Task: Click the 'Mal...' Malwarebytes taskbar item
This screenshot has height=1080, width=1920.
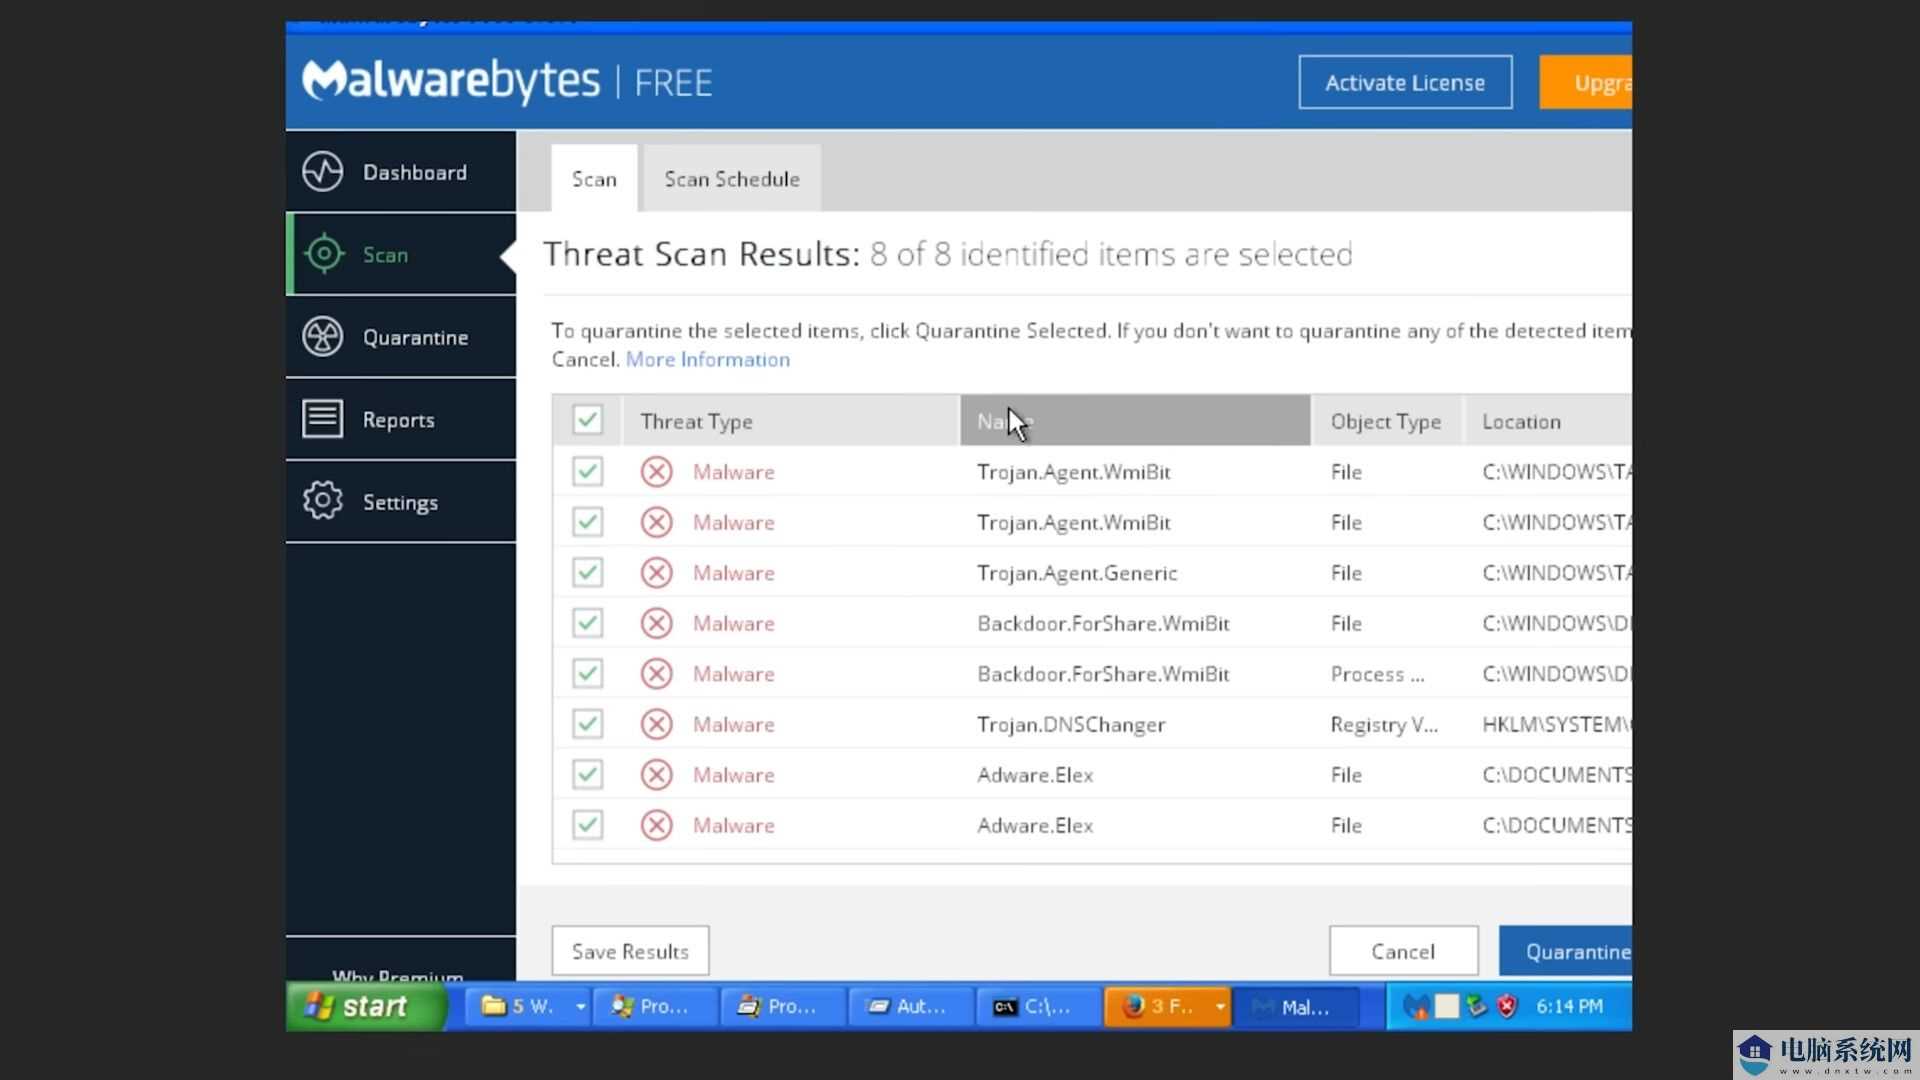Action: (1296, 1006)
